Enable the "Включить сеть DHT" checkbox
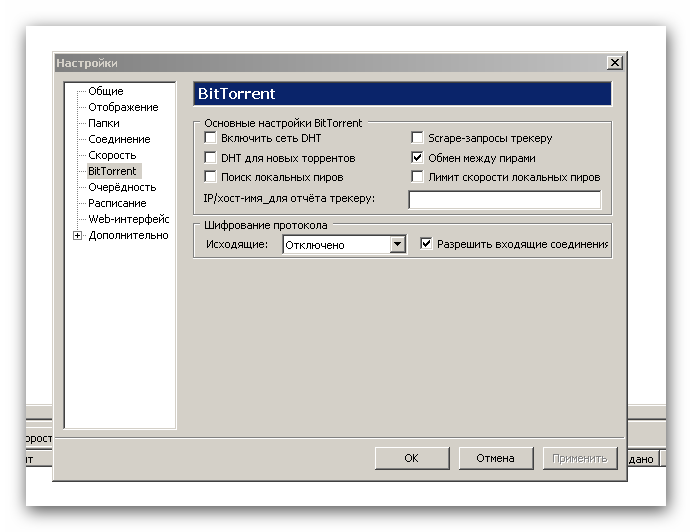 [x=211, y=138]
